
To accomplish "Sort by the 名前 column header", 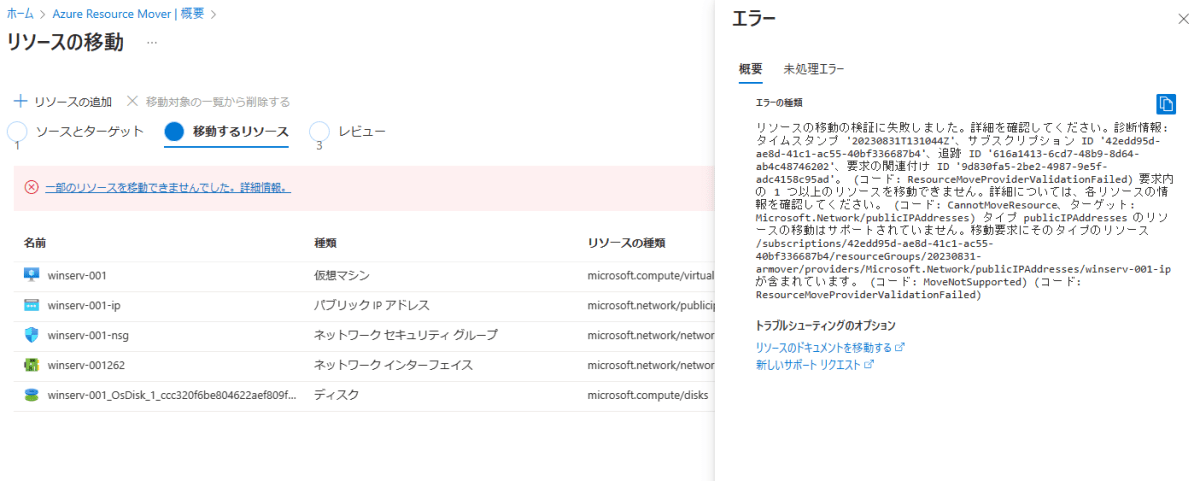I will click(x=35, y=243).
